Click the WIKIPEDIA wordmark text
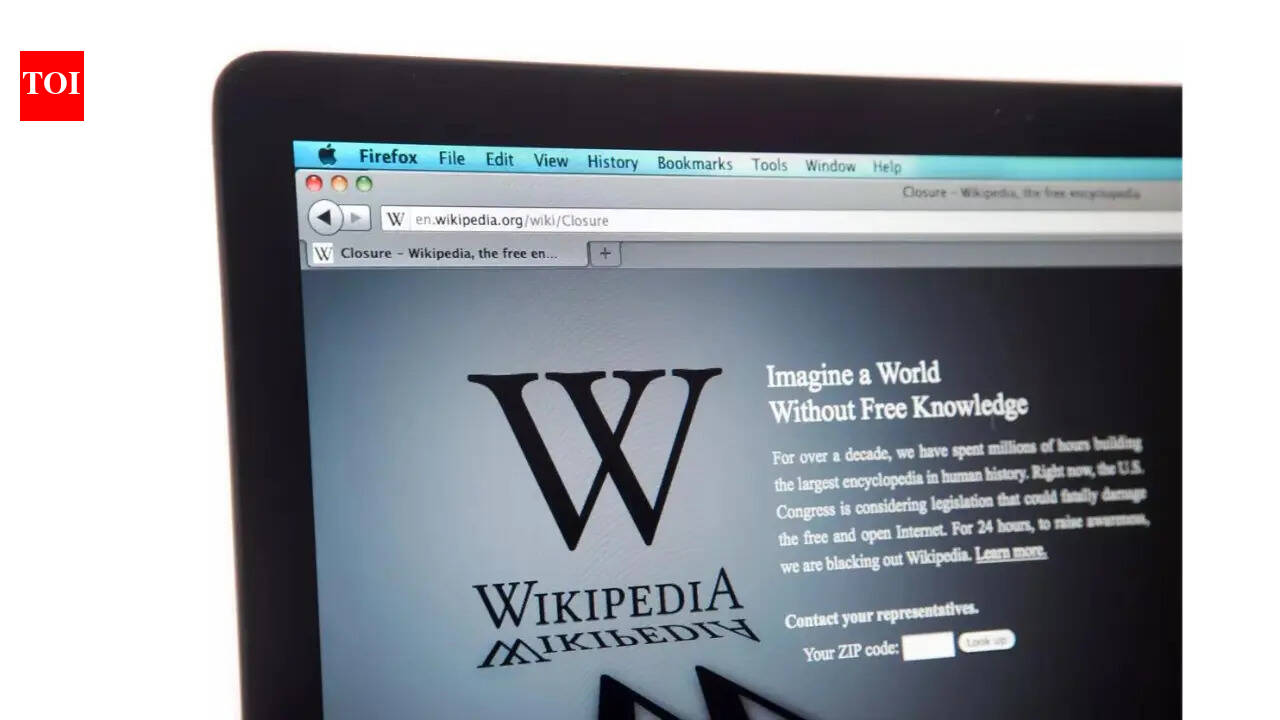 tap(610, 598)
